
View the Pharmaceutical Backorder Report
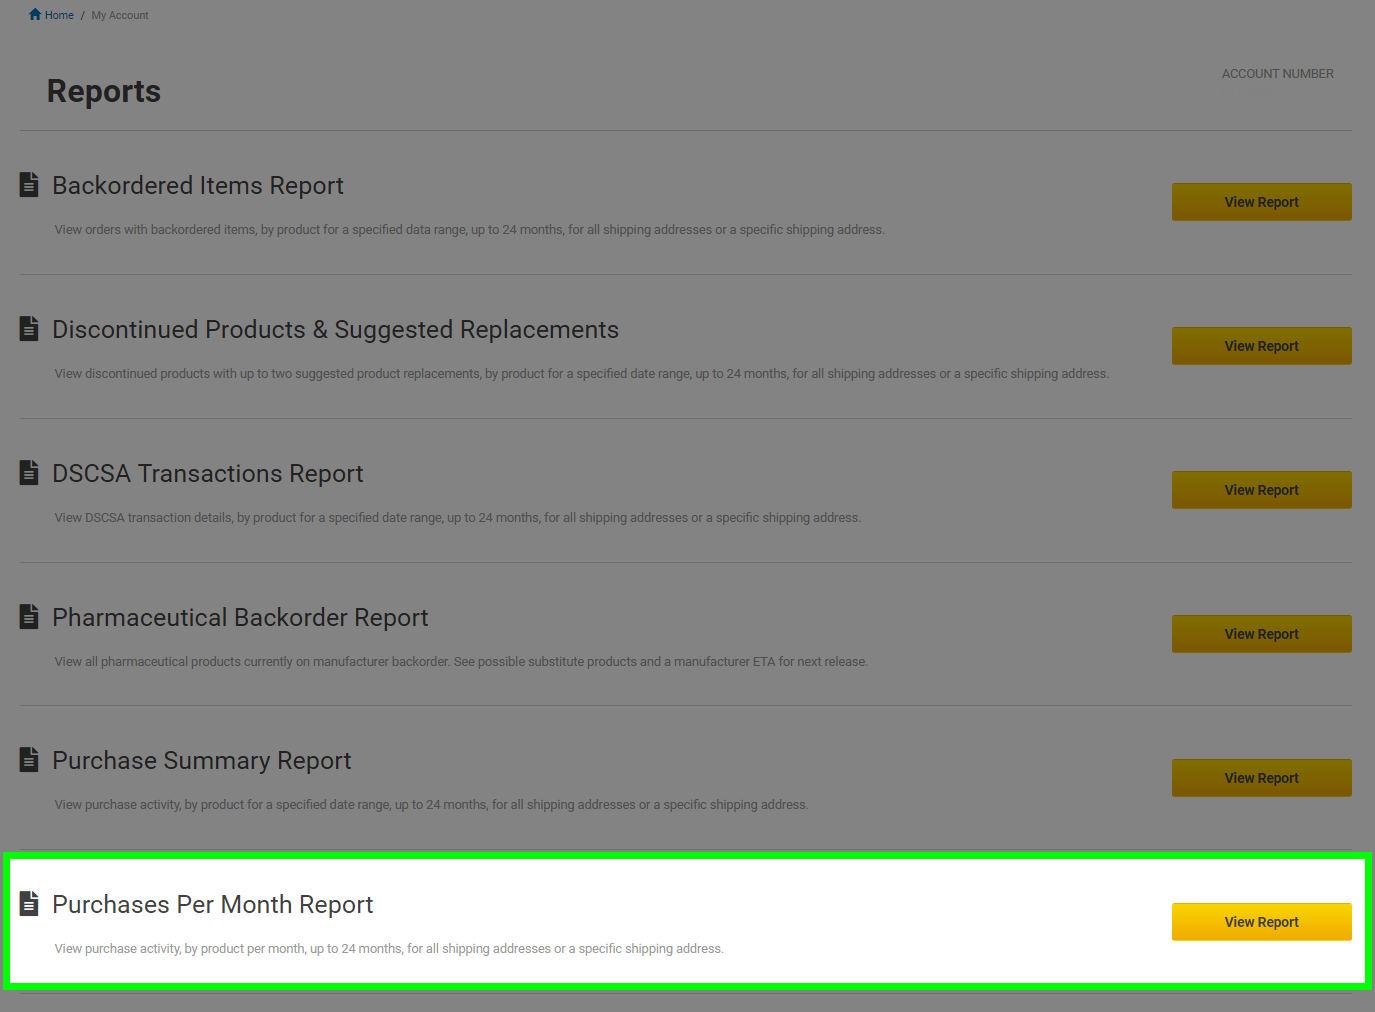tap(1261, 634)
